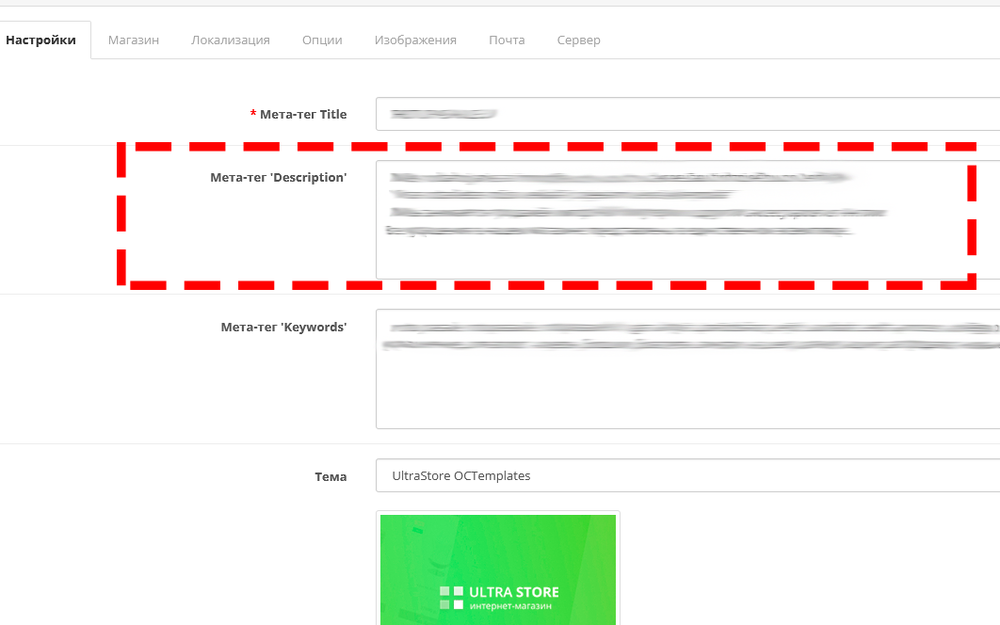
Task: Open the Изображения tab
Action: pyautogui.click(x=415, y=40)
